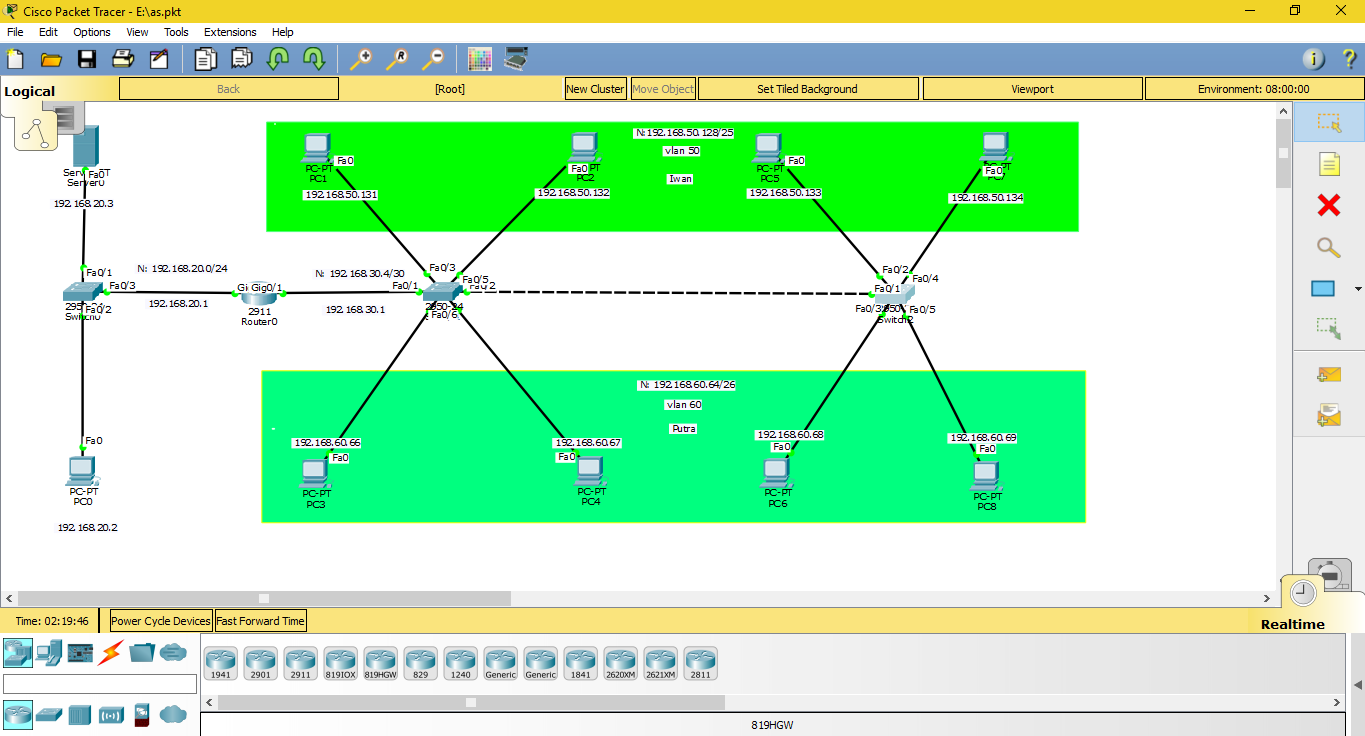Toggle to Simulation mode via clock icon

(x=1302, y=592)
